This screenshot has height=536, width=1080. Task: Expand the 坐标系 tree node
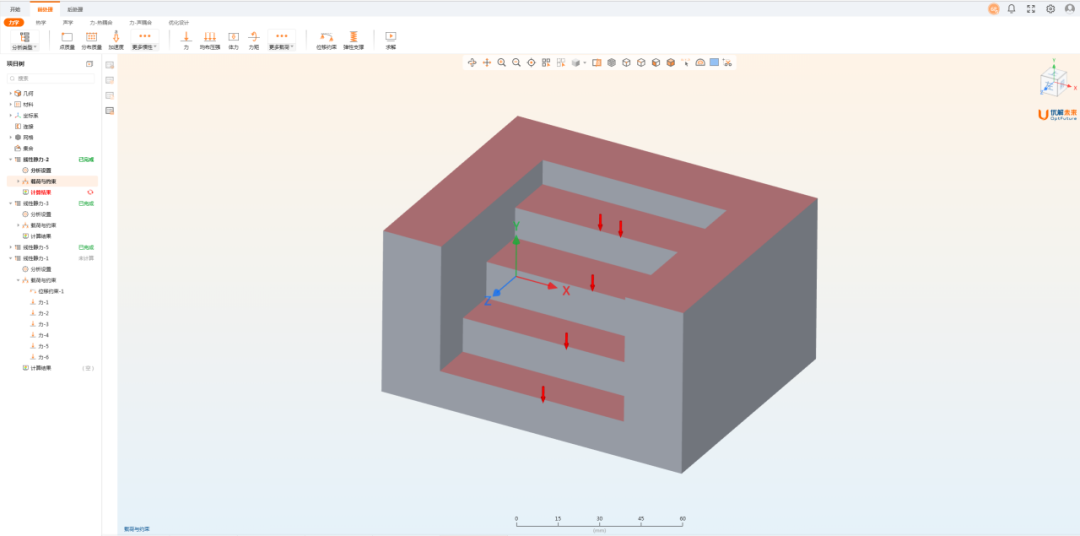(10, 115)
